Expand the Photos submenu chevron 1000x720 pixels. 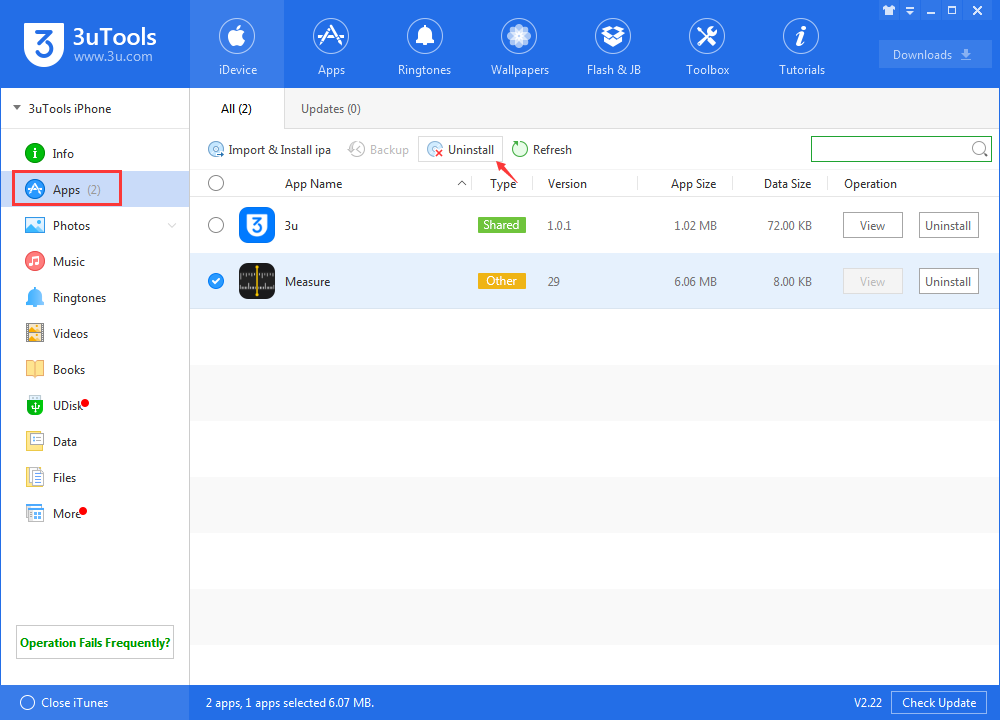pyautogui.click(x=172, y=226)
